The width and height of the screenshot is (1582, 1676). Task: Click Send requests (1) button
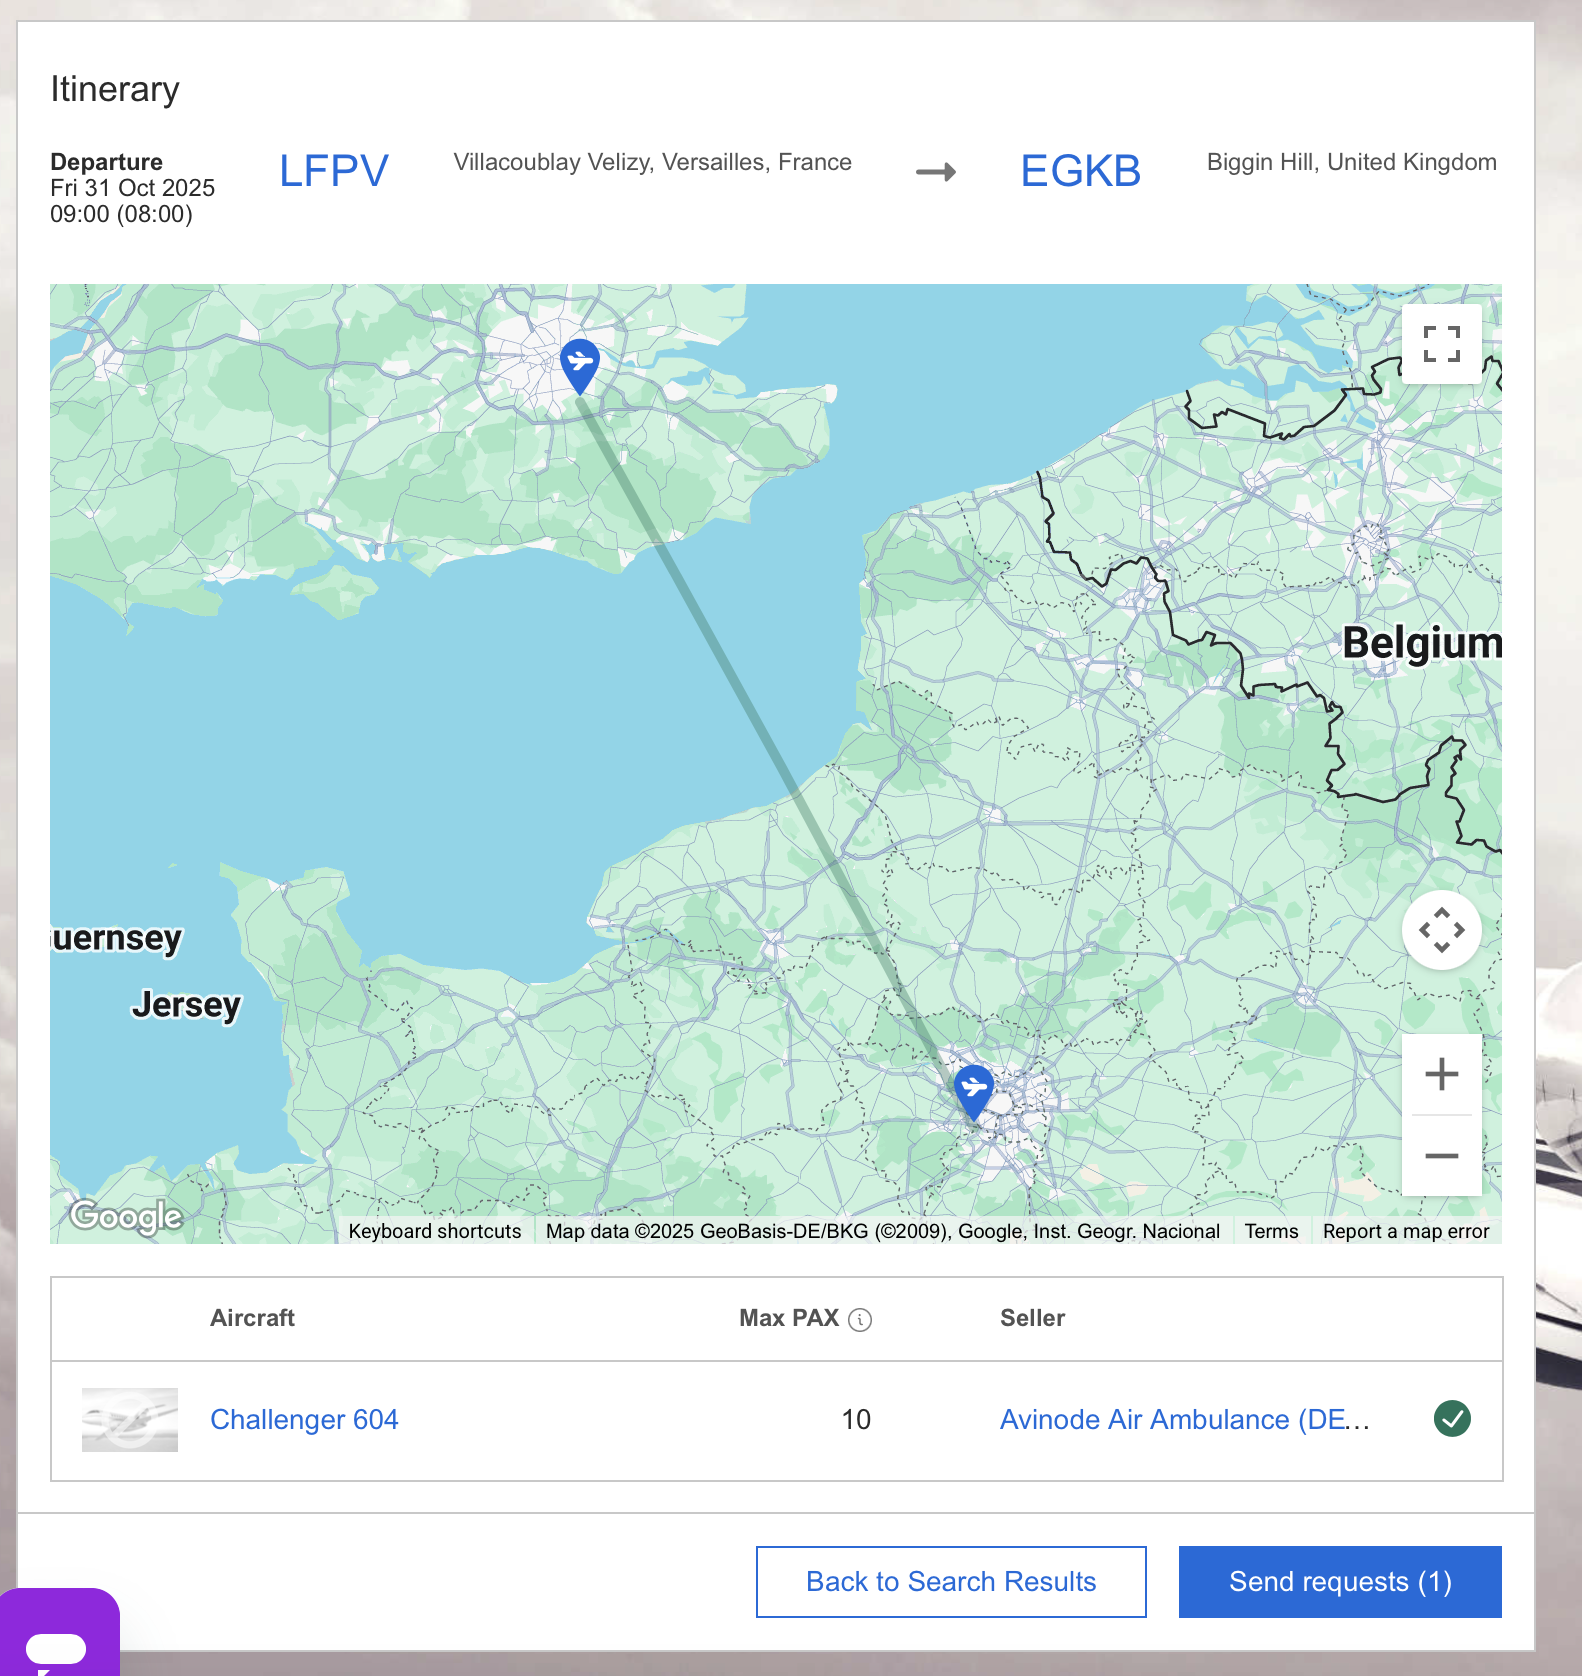tap(1340, 1581)
